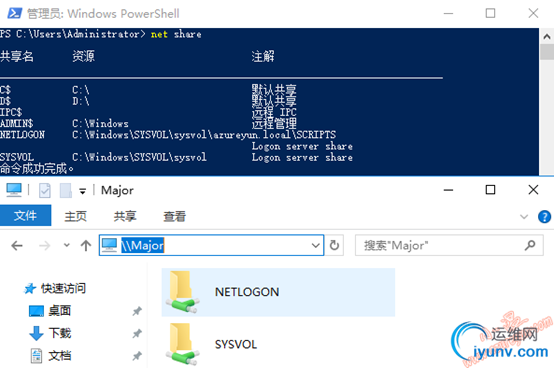This screenshot has height=368, width=554.
Task: Minimize the Major explorer window
Action: 448,190
